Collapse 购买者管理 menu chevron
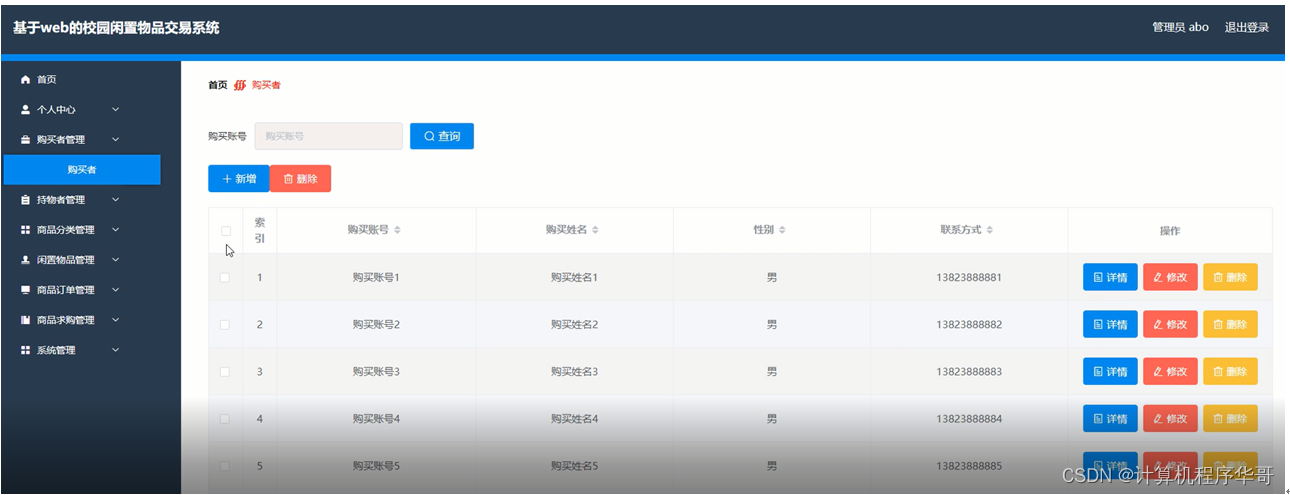The width and height of the screenshot is (1290, 495). click(x=115, y=140)
